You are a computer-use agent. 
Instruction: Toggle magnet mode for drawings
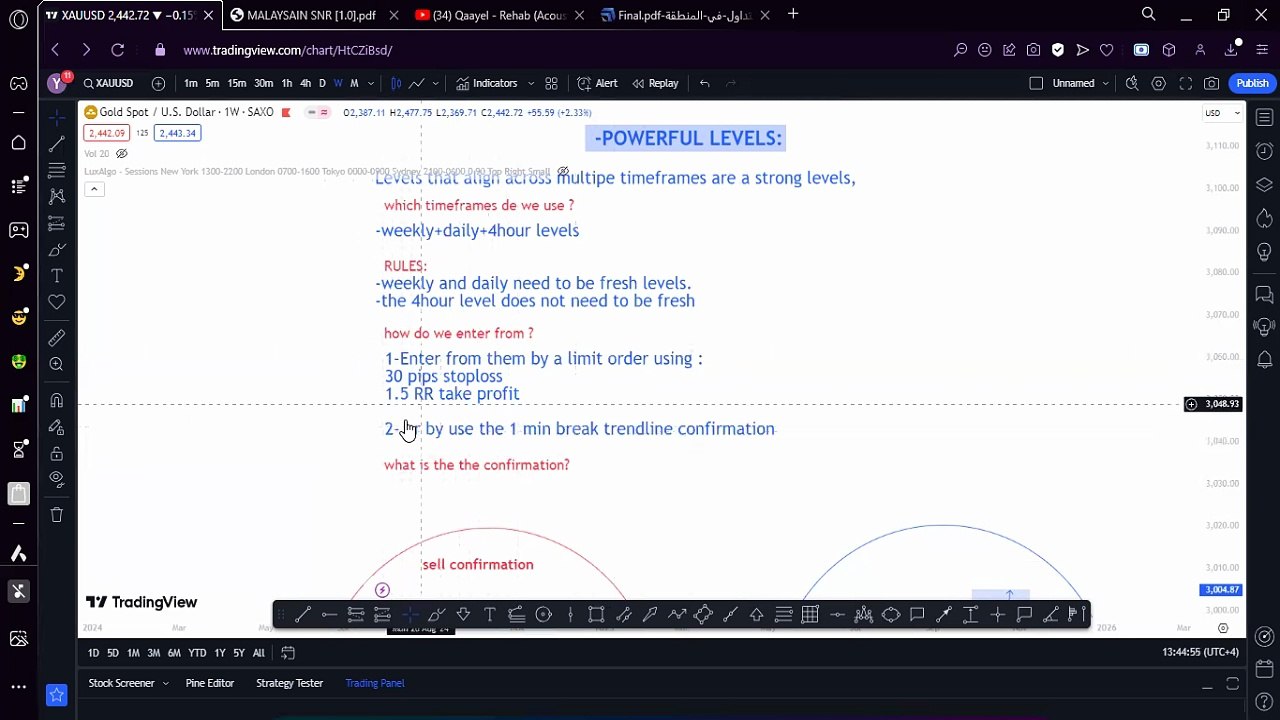point(57,401)
